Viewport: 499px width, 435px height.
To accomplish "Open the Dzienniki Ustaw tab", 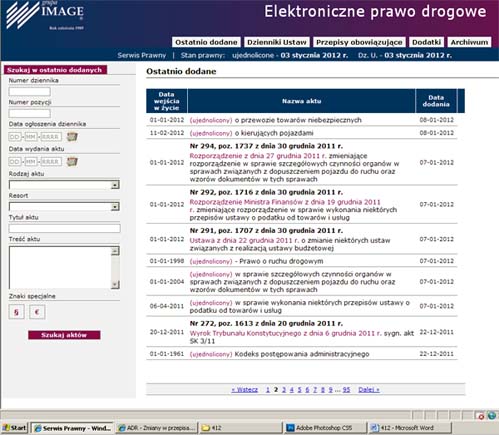I will [x=277, y=42].
